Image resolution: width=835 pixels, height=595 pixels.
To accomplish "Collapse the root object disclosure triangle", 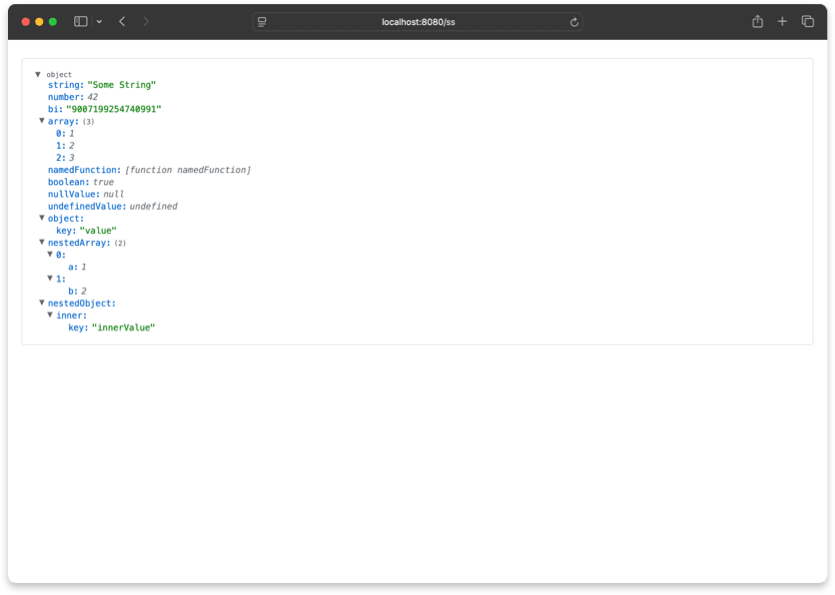I will [x=38, y=73].
